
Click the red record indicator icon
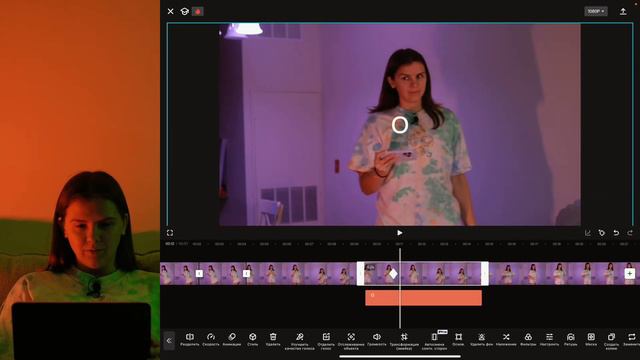click(198, 11)
